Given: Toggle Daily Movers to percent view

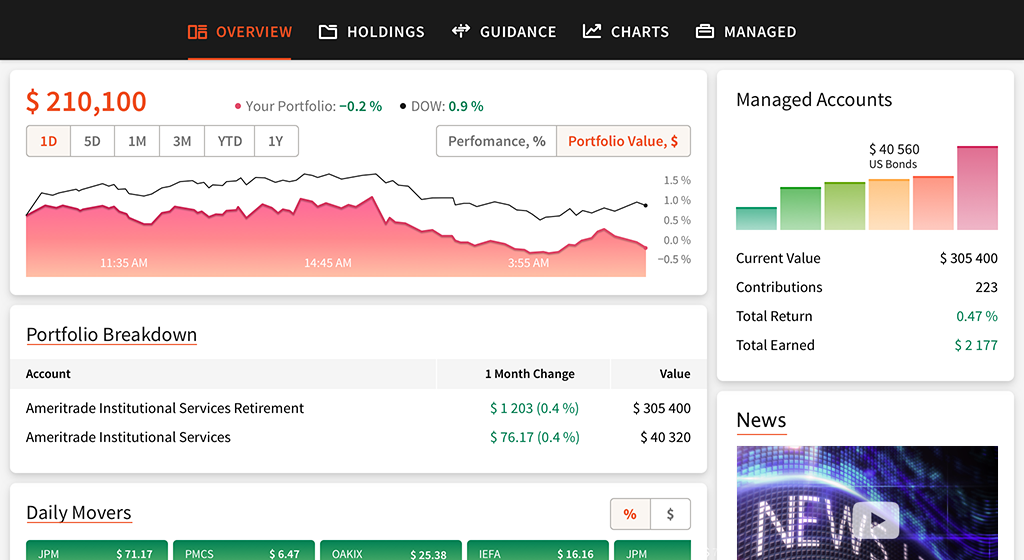Looking at the screenshot, I should click(x=630, y=514).
